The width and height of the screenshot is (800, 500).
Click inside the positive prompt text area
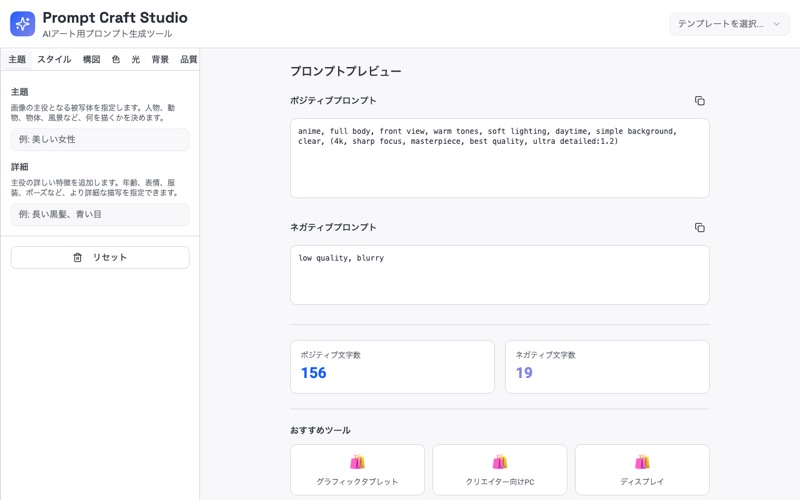click(x=499, y=158)
